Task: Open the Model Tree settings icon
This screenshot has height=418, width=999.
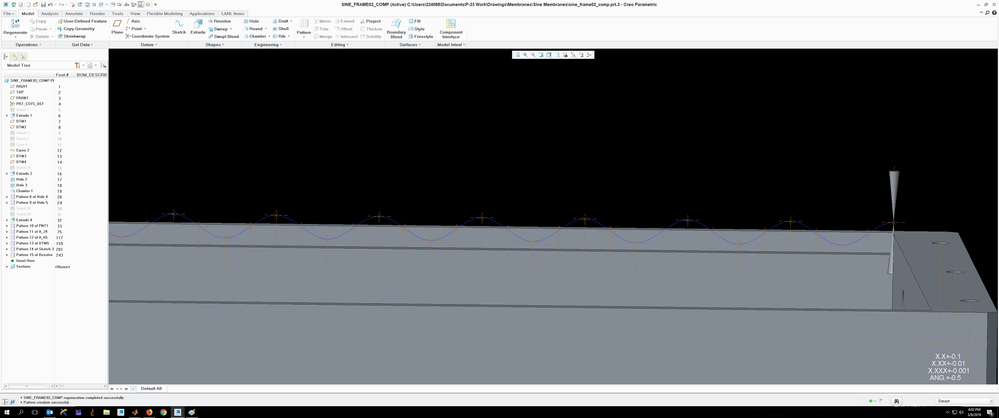Action: [x=77, y=65]
